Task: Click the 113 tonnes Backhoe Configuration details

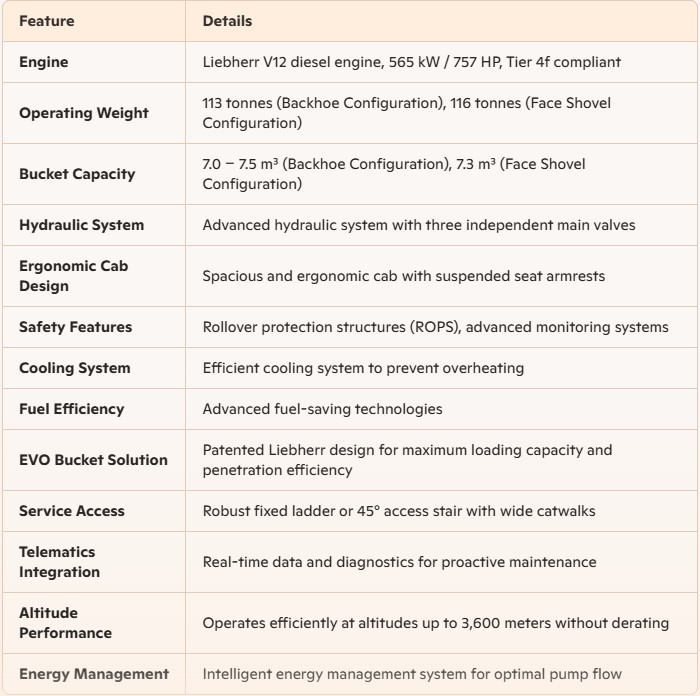Action: [x=406, y=113]
